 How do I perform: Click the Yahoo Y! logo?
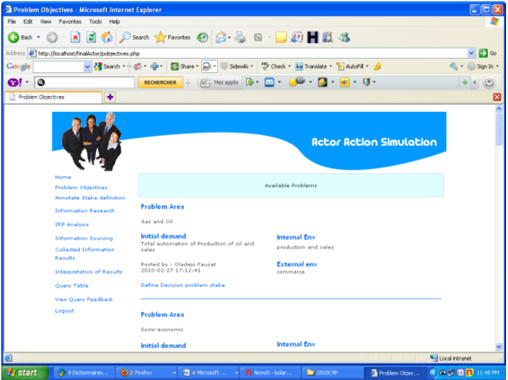tap(15, 82)
